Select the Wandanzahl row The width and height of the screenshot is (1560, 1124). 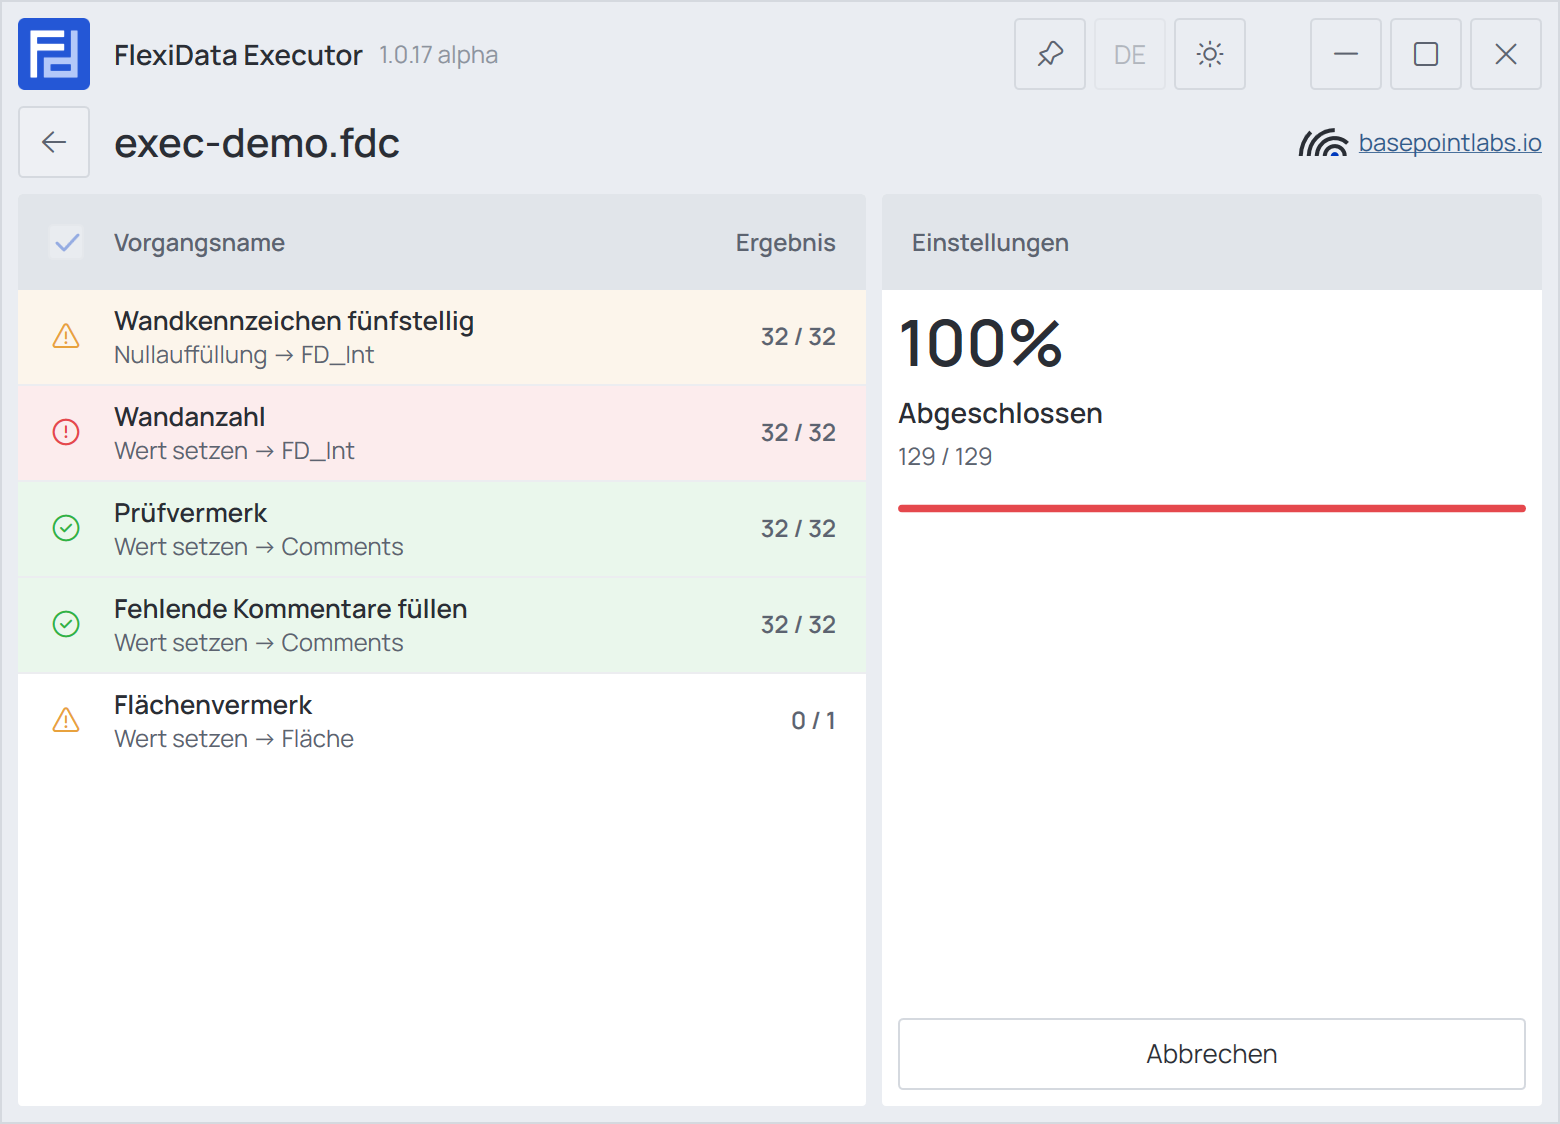point(442,433)
